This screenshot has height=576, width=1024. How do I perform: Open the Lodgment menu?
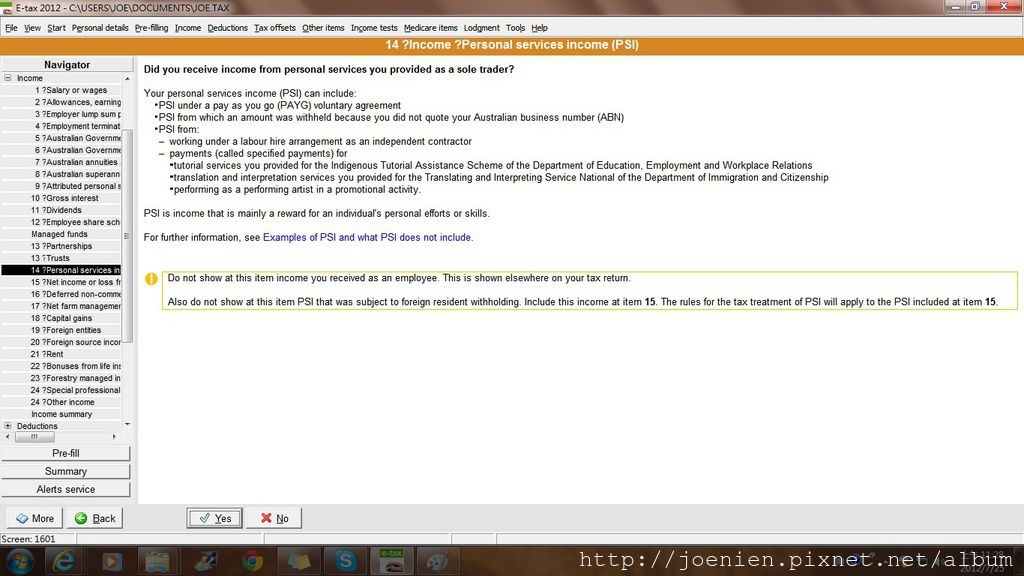click(482, 28)
